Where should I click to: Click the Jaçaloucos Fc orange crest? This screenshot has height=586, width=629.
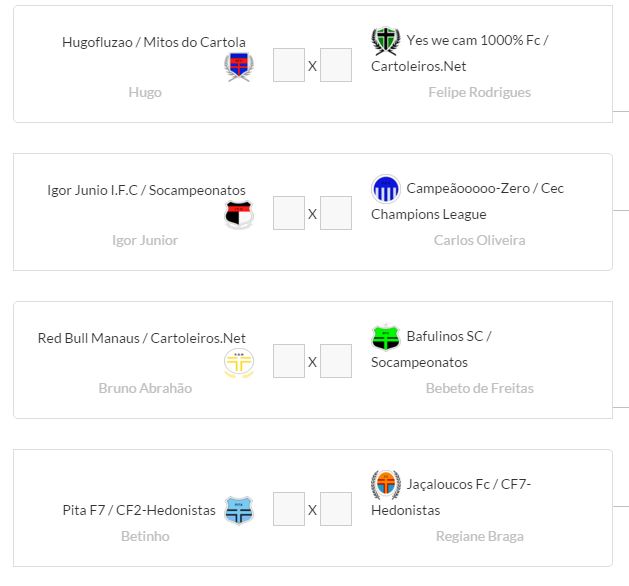(385, 485)
